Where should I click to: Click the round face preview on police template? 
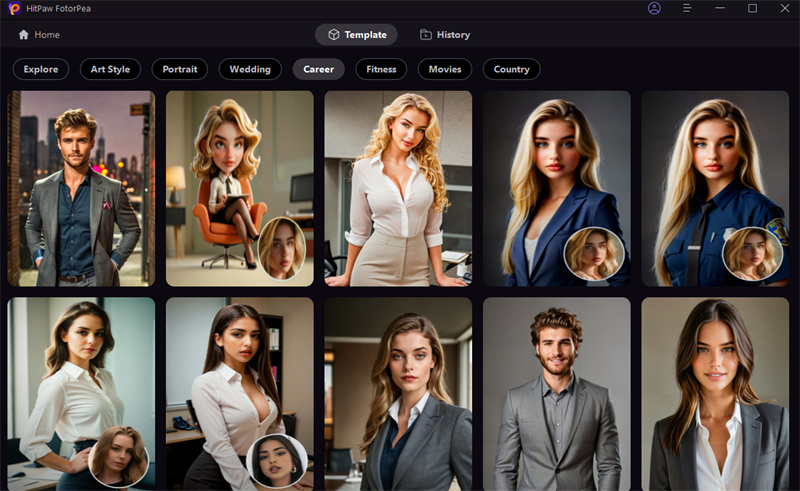coord(753,254)
